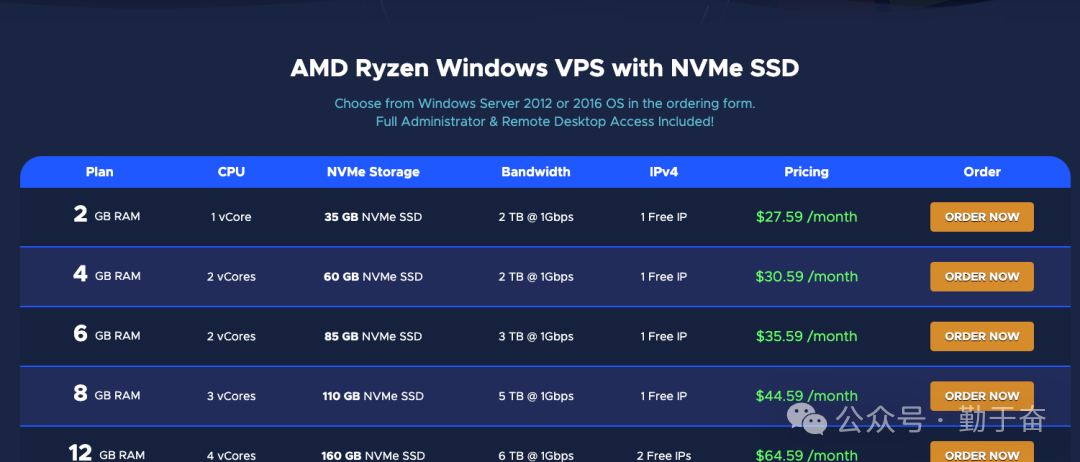Viewport: 1080px width, 462px height.
Task: Order the 6 GB RAM plan
Action: pyautogui.click(x=982, y=336)
